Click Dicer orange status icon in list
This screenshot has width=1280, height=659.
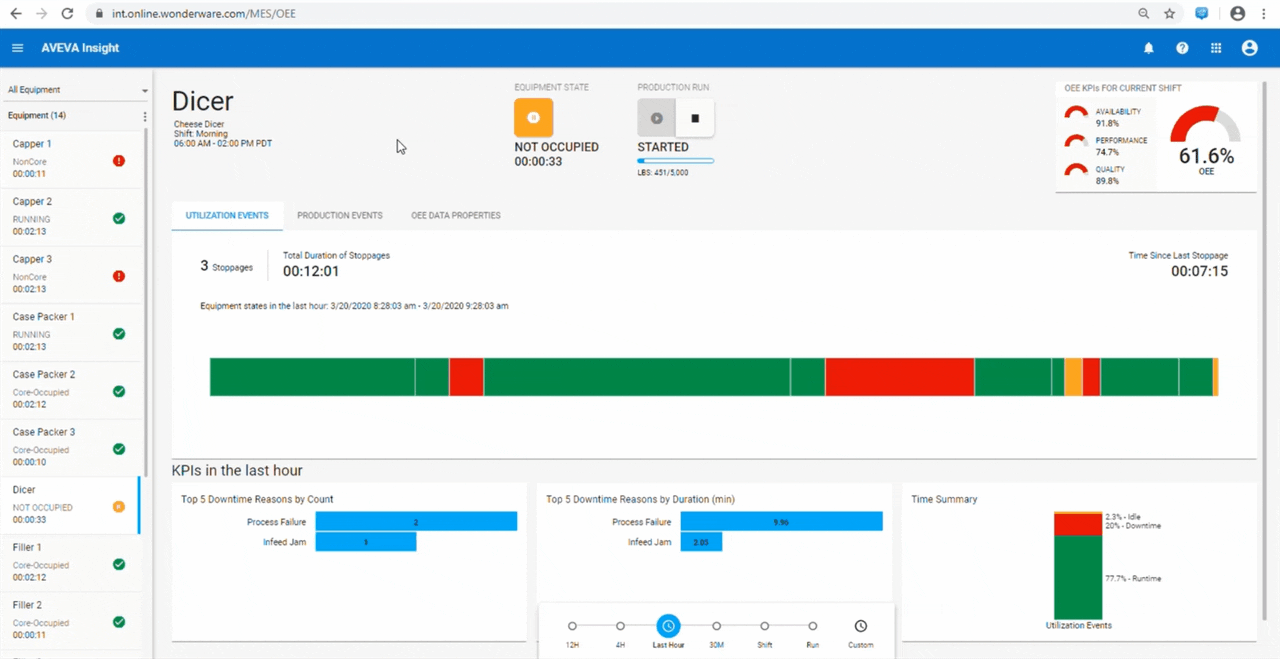coord(119,507)
